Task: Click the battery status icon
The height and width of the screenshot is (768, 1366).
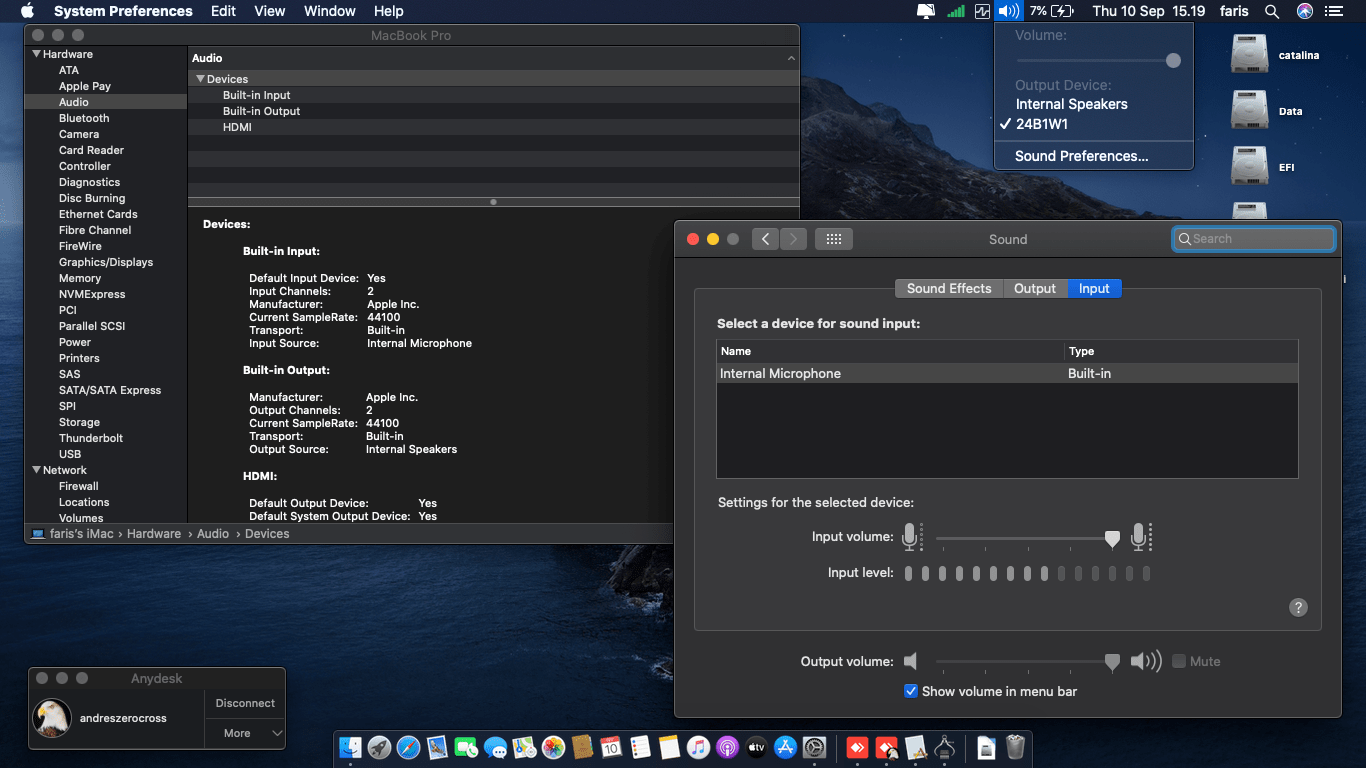Action: pos(1062,11)
